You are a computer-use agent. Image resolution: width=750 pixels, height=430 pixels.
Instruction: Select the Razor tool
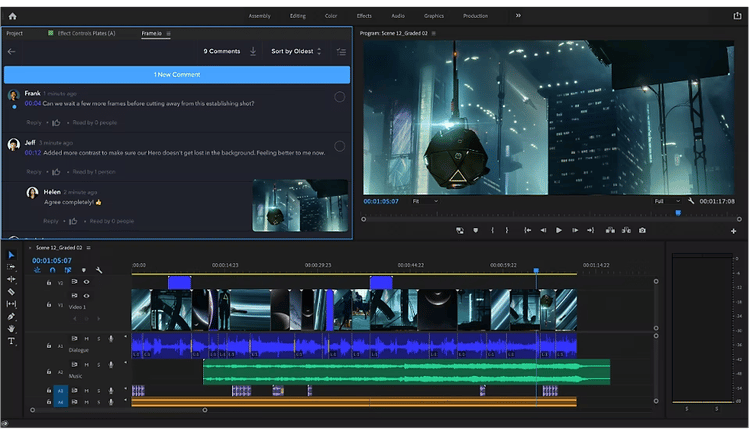point(11,291)
